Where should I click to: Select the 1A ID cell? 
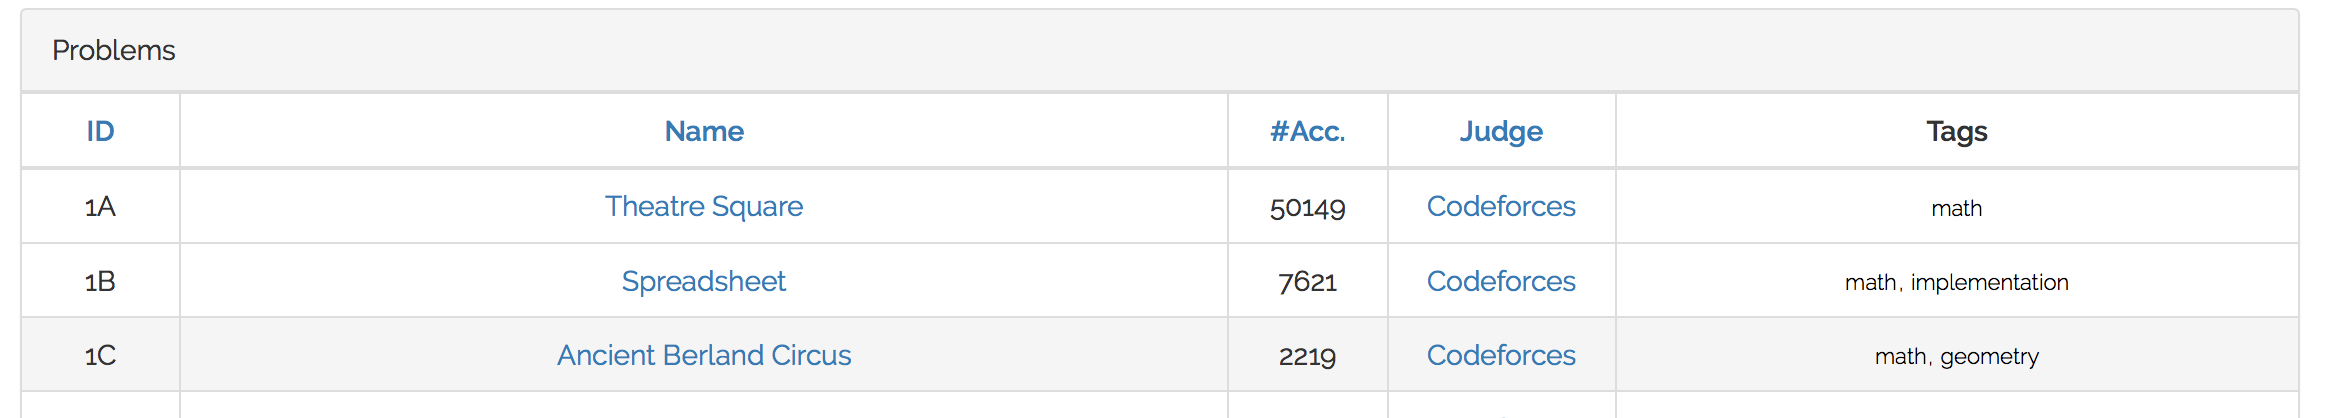point(100,207)
